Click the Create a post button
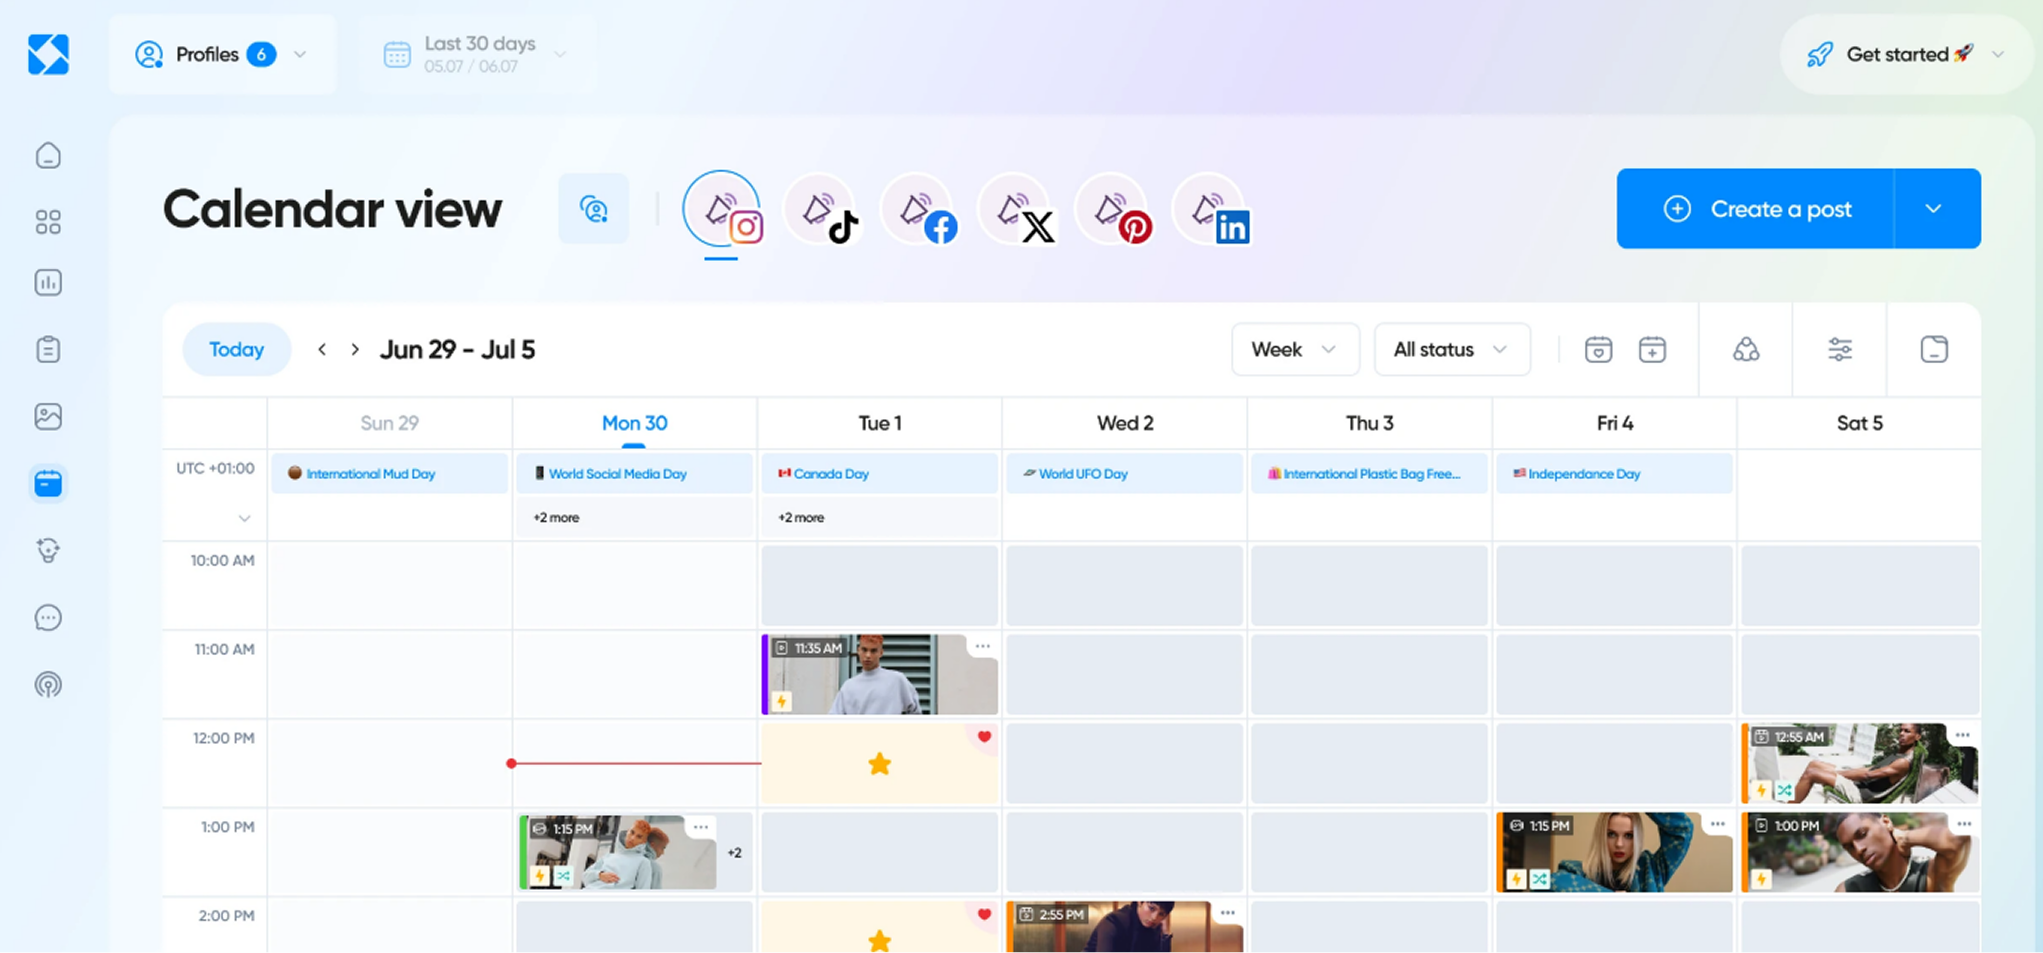 (x=1756, y=209)
